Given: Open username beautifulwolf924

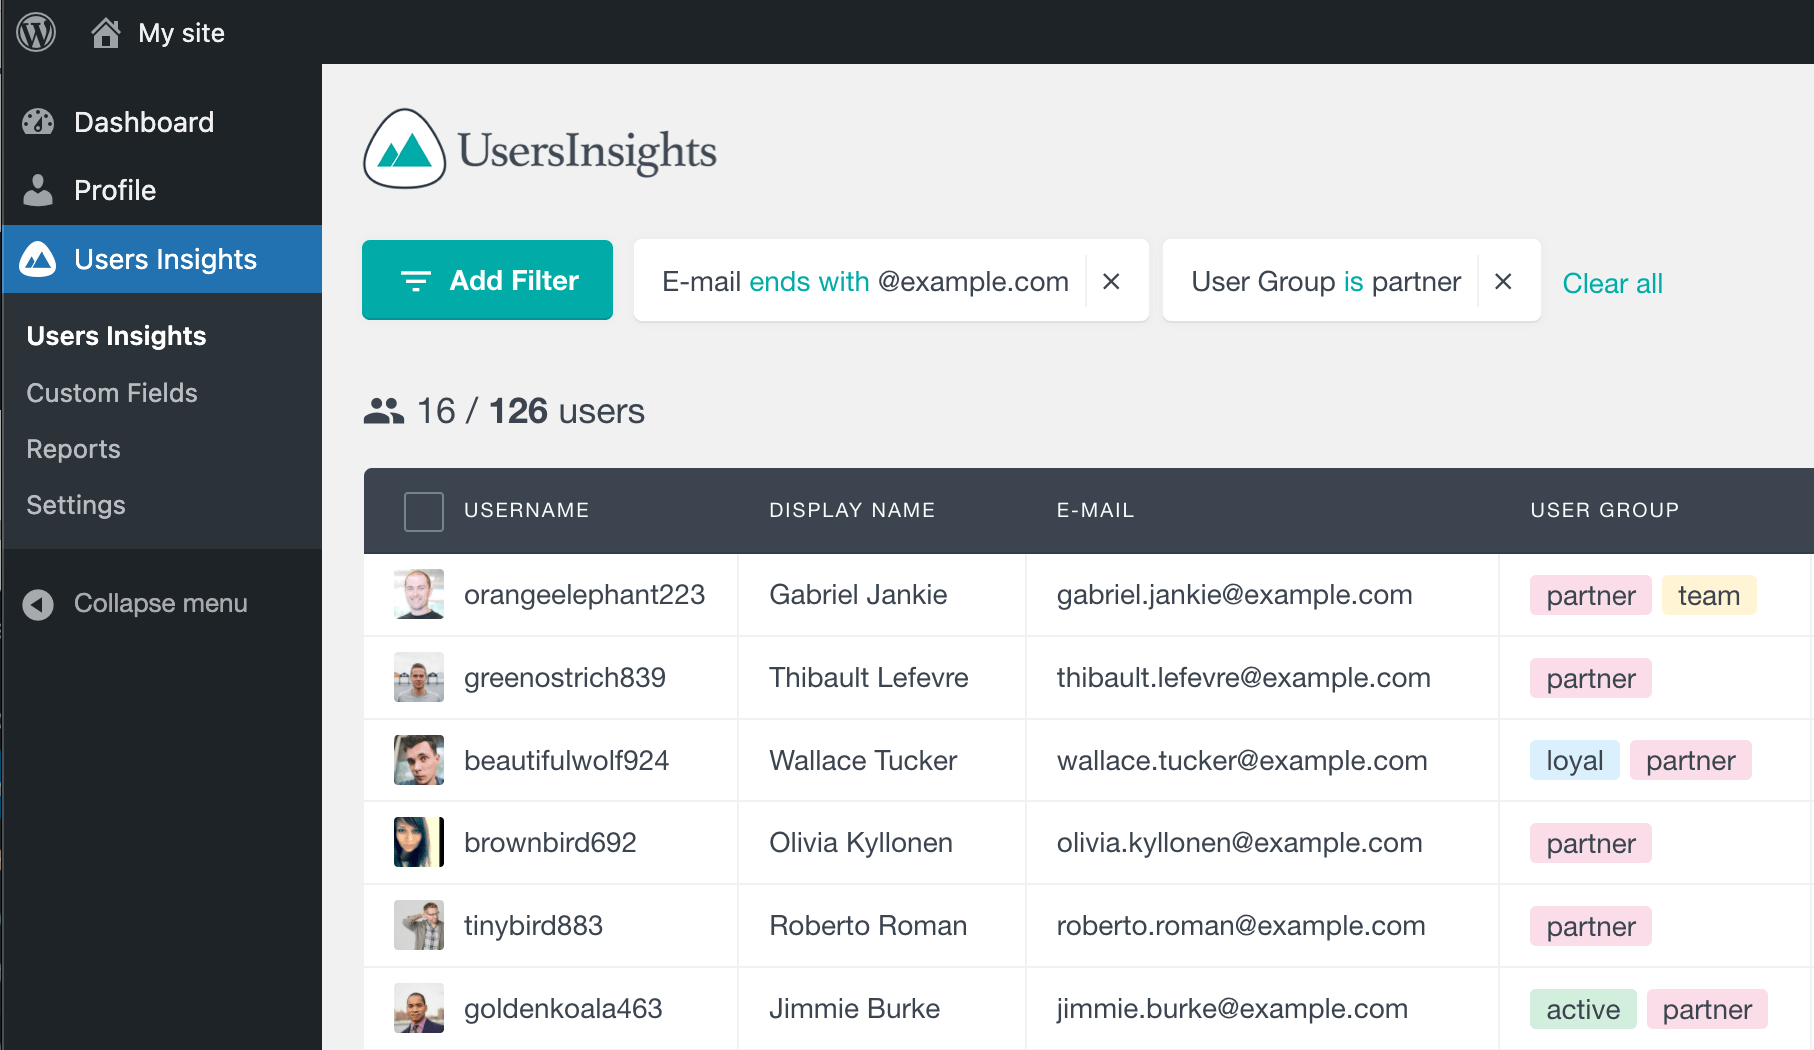Looking at the screenshot, I should (566, 761).
